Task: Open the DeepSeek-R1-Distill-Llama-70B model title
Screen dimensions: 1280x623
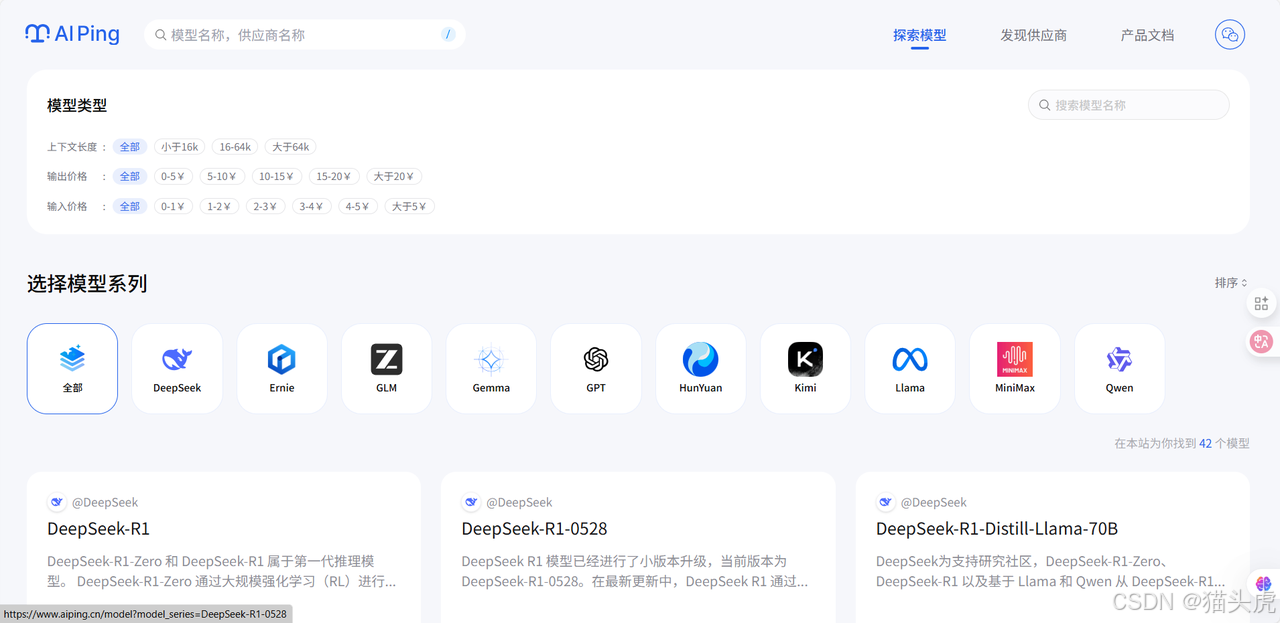Action: [997, 529]
